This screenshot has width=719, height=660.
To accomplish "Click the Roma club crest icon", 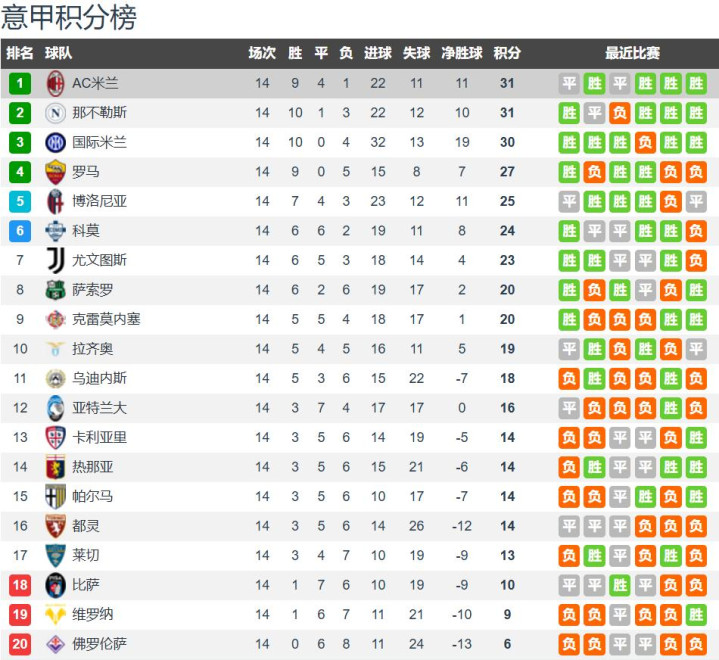I will (55, 172).
